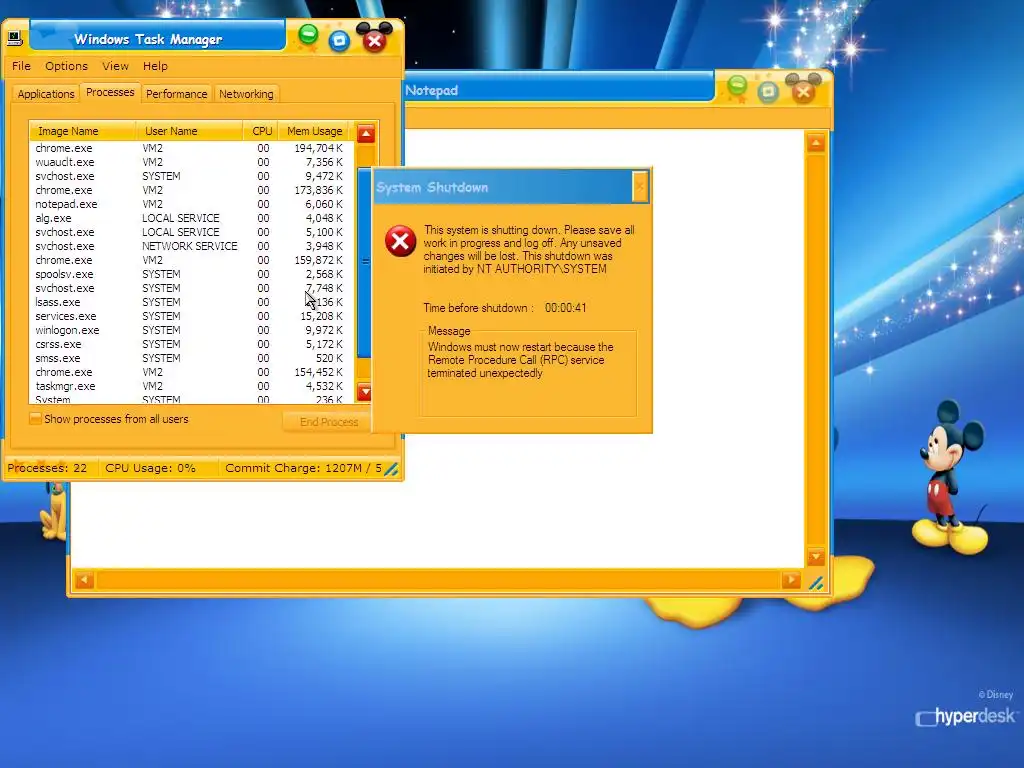This screenshot has height=768, width=1024.
Task: Click the Processes: 22 status bar entry
Action: point(47,468)
